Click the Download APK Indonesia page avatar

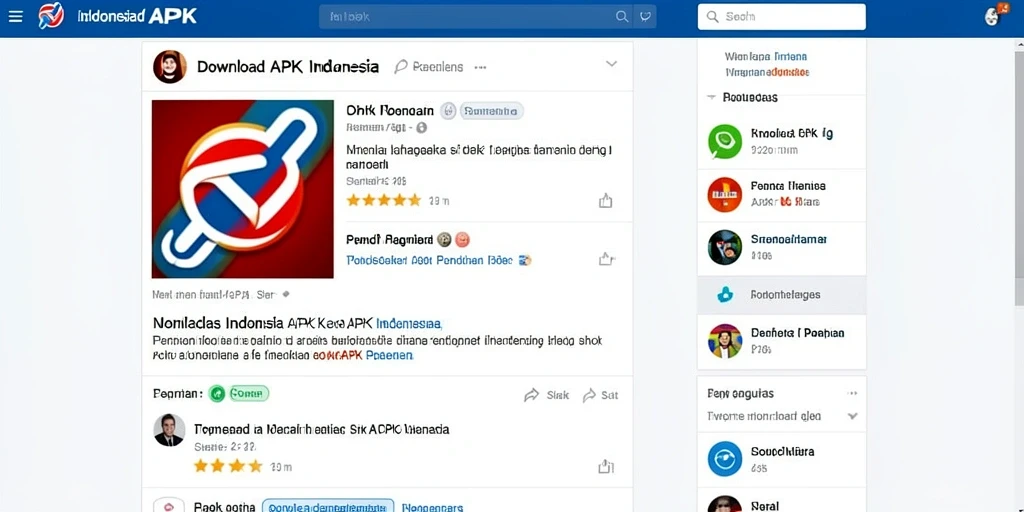[x=170, y=67]
